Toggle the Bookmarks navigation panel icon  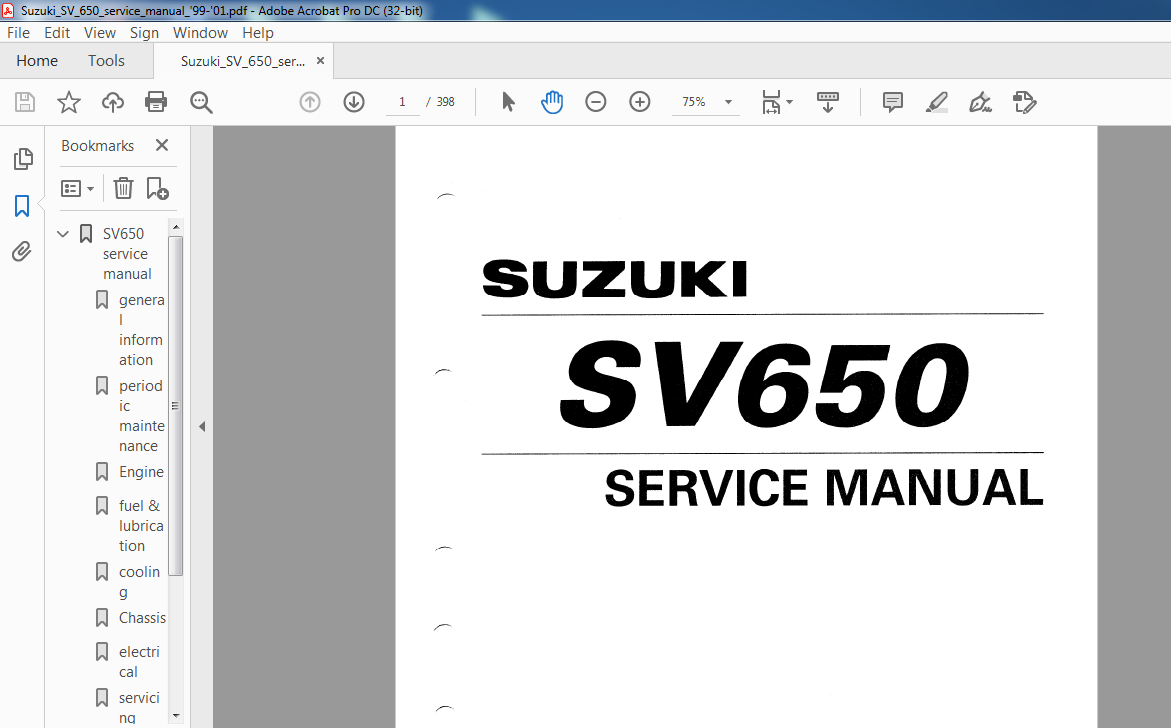22,206
